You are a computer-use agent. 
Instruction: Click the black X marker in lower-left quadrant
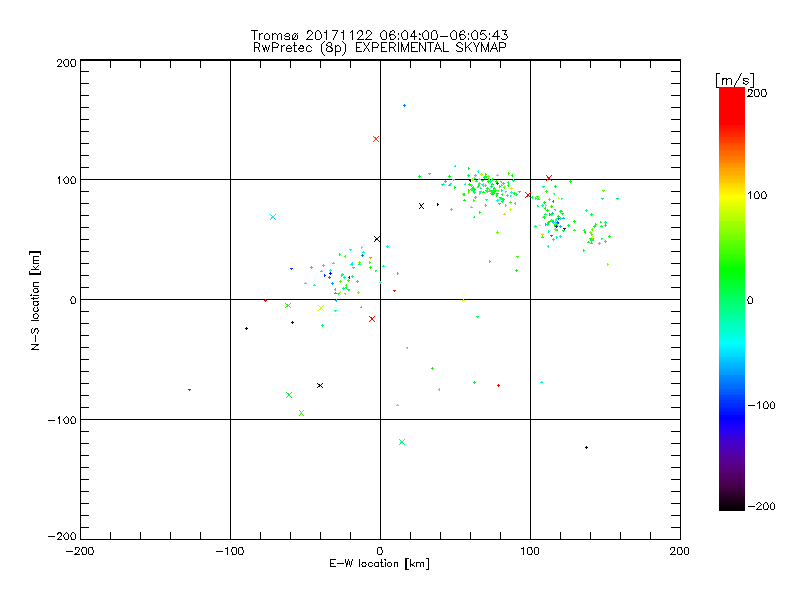(320, 385)
